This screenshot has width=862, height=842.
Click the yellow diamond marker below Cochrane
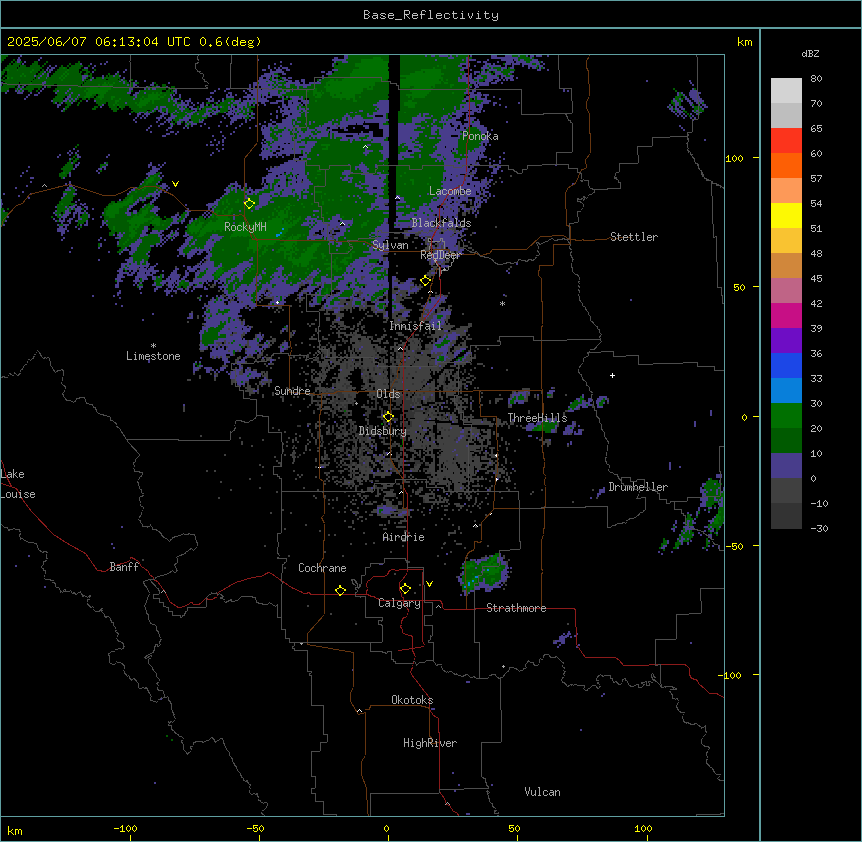pyautogui.click(x=340, y=590)
